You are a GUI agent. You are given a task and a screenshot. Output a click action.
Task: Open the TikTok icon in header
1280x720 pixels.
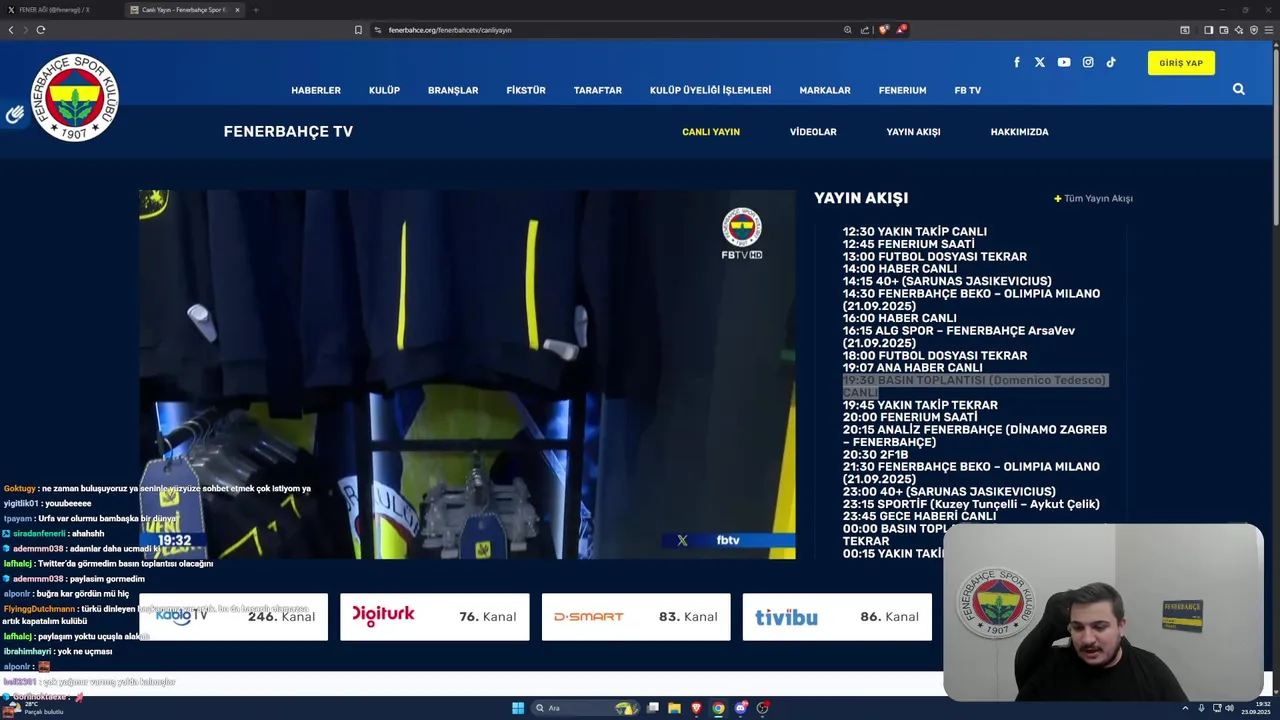tap(1111, 62)
